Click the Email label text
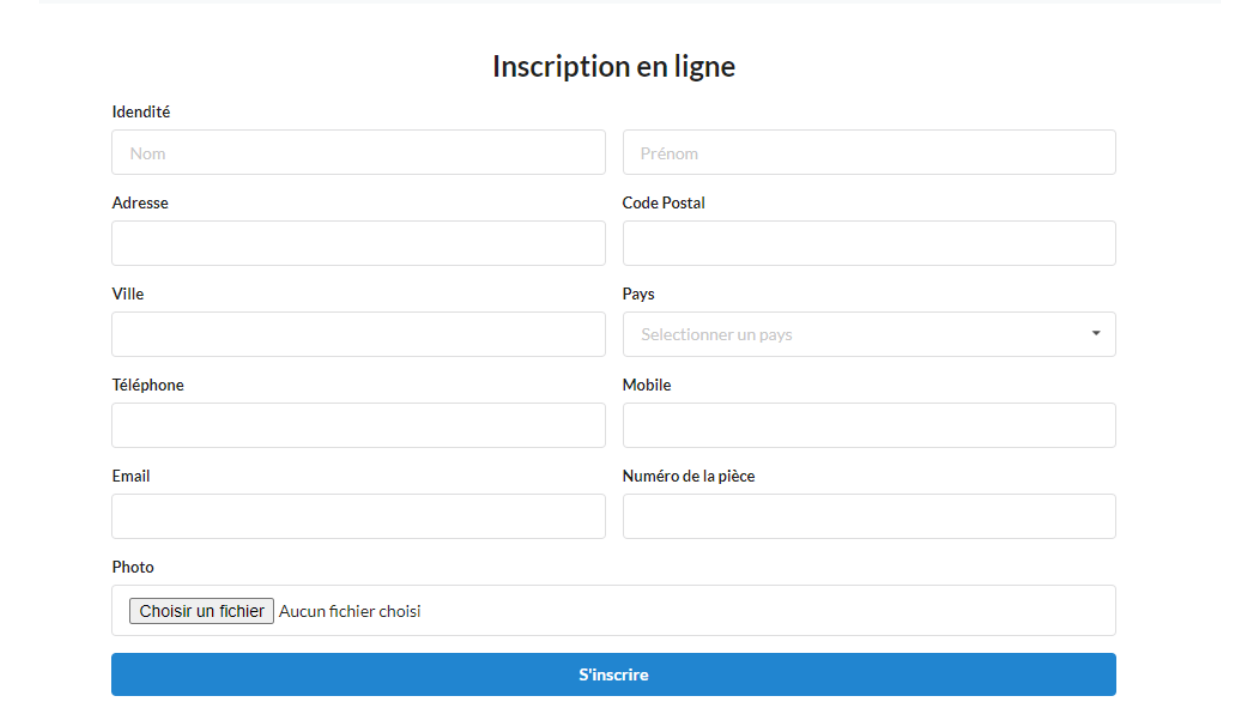Viewport: 1260px width, 708px height. click(x=131, y=476)
